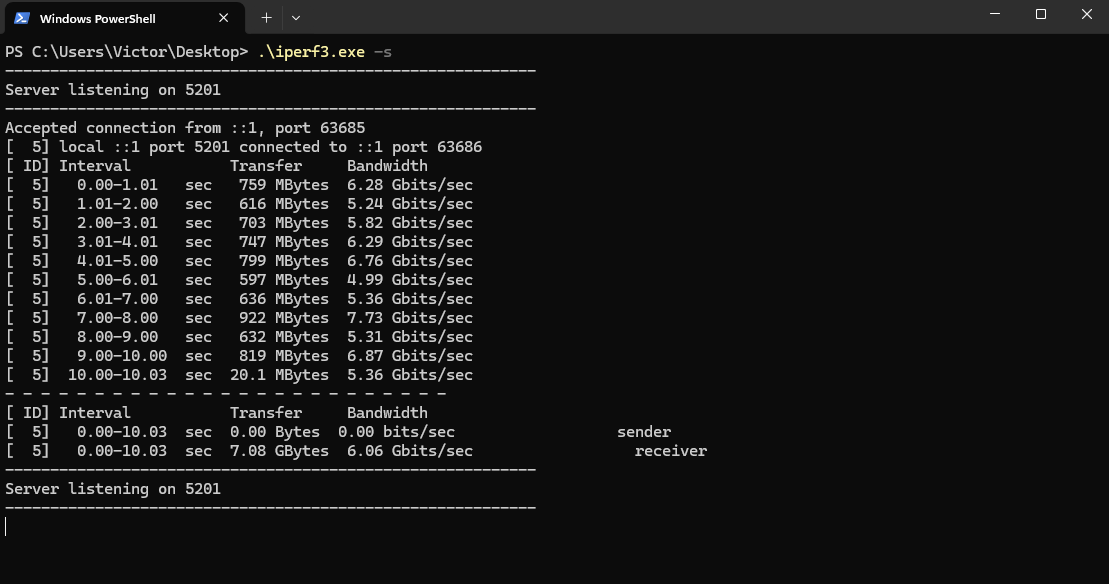Minimize the terminal window
The height and width of the screenshot is (584, 1109).
click(x=995, y=15)
